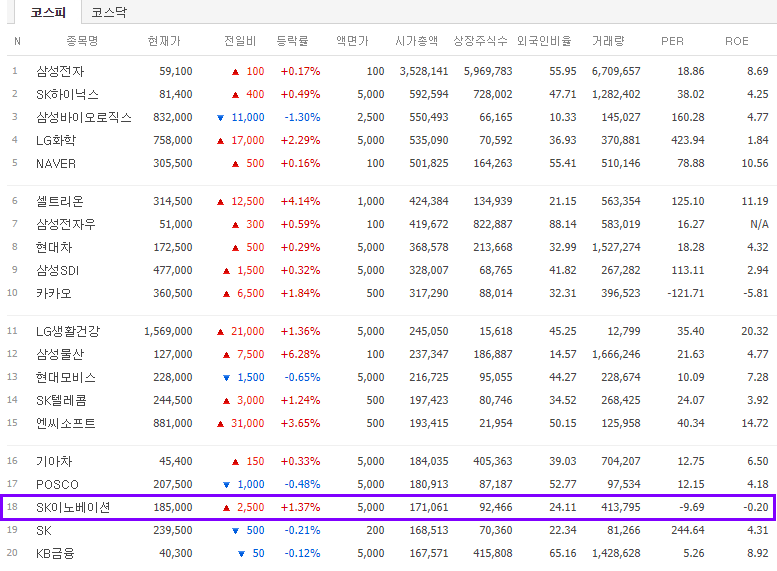Switch to the 코스닥 tab
This screenshot has width=777, height=571.
(x=109, y=12)
